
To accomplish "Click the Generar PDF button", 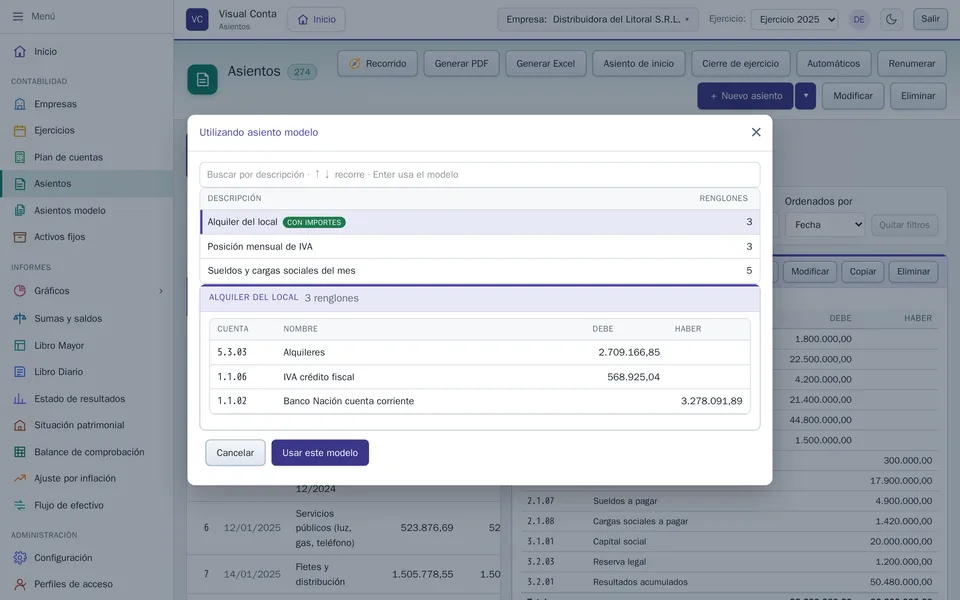I will (462, 64).
